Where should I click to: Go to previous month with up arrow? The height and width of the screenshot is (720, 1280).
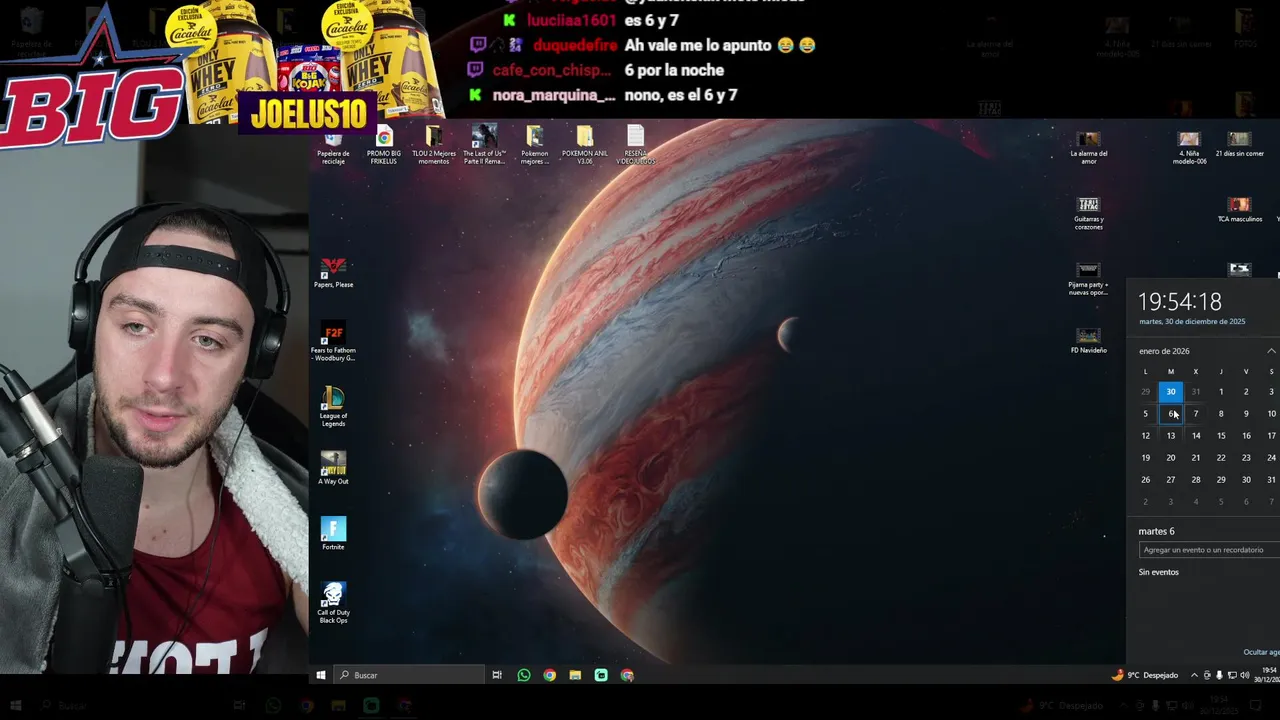(1271, 351)
